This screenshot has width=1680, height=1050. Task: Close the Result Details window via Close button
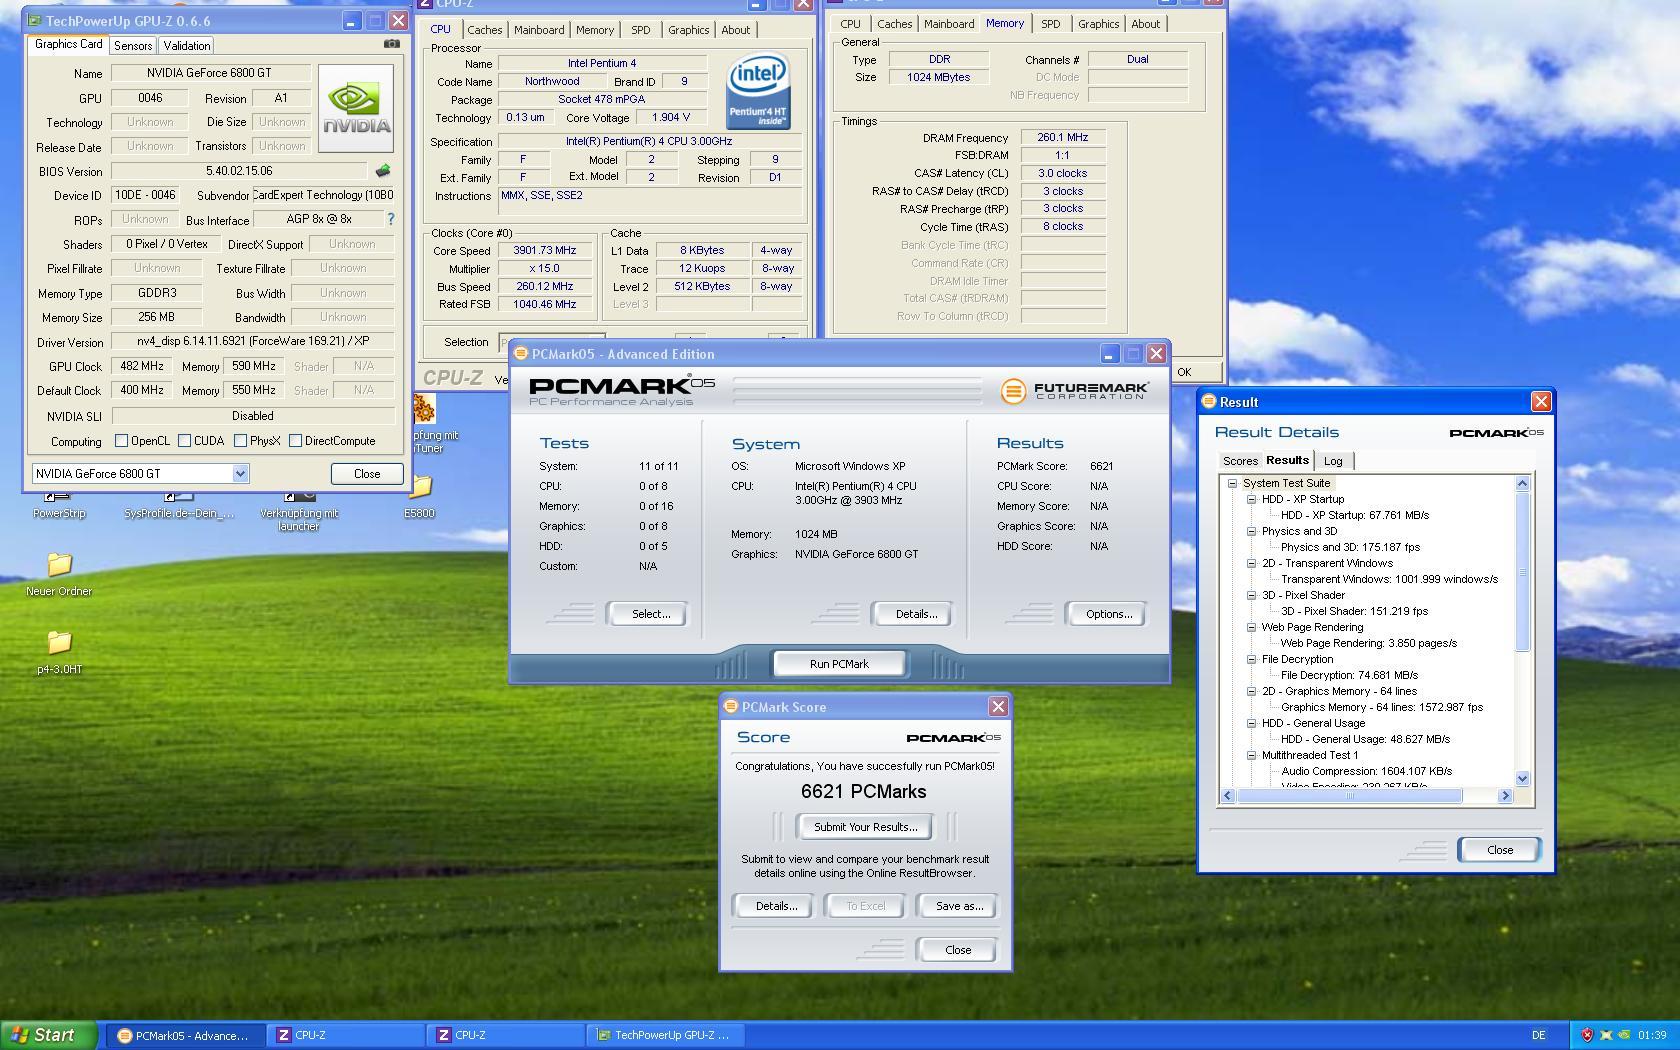[x=1500, y=850]
